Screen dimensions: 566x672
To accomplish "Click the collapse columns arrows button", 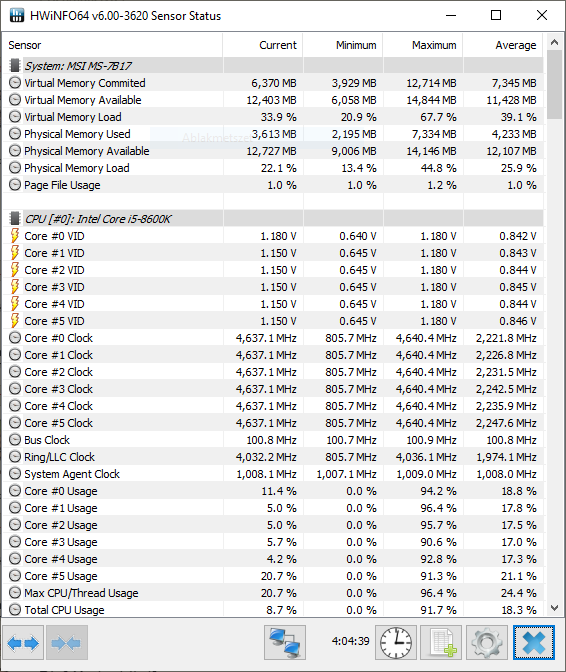I will [x=67, y=642].
